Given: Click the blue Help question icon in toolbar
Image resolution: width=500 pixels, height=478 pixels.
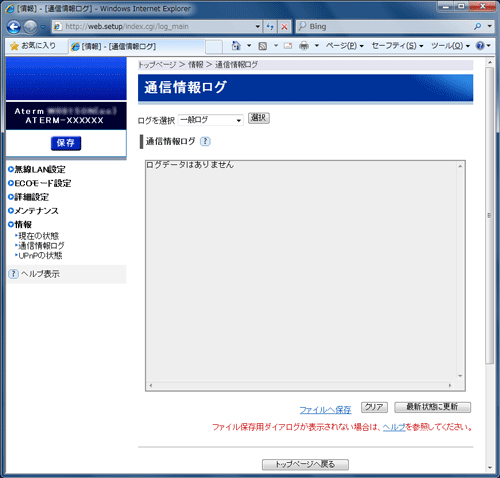Looking at the screenshot, I should [x=480, y=46].
